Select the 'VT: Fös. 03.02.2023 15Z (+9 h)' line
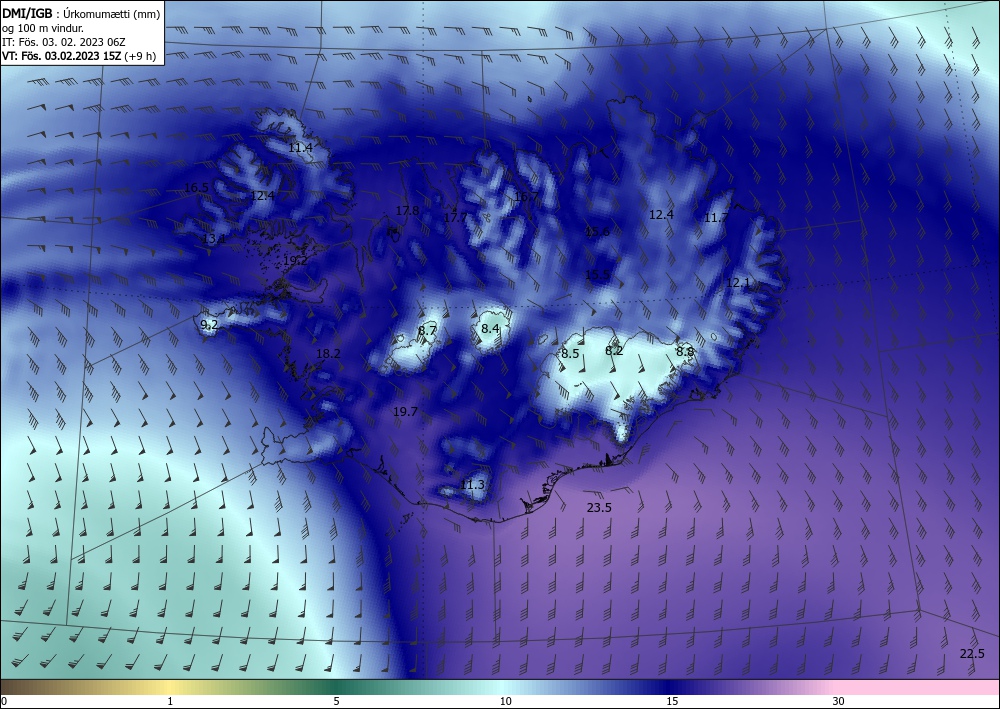 79,55
